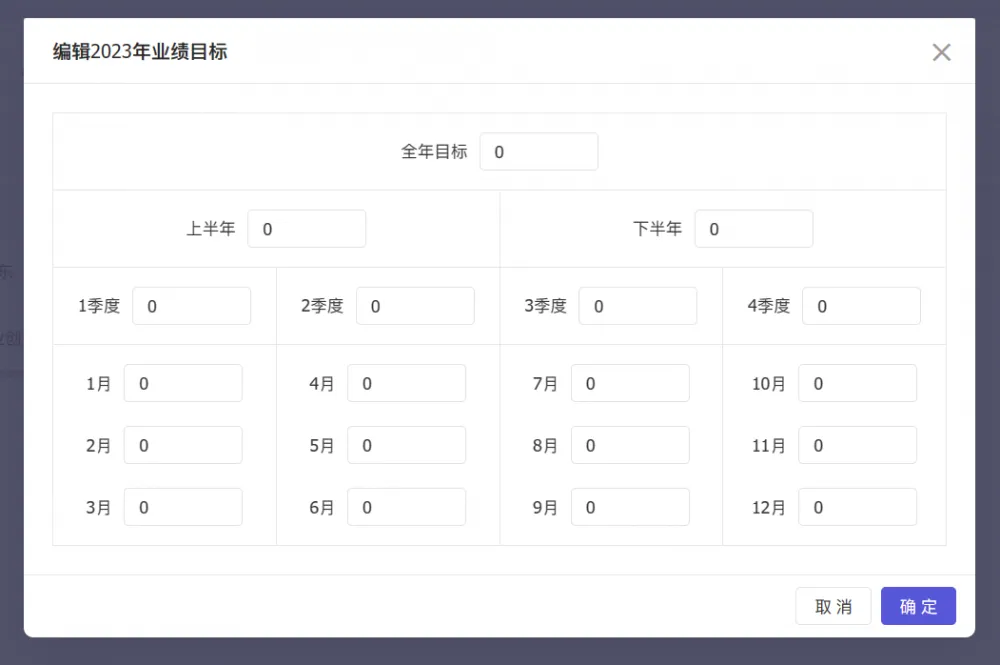The width and height of the screenshot is (1000, 665).
Task: Select the 9月 input box
Action: tap(630, 507)
